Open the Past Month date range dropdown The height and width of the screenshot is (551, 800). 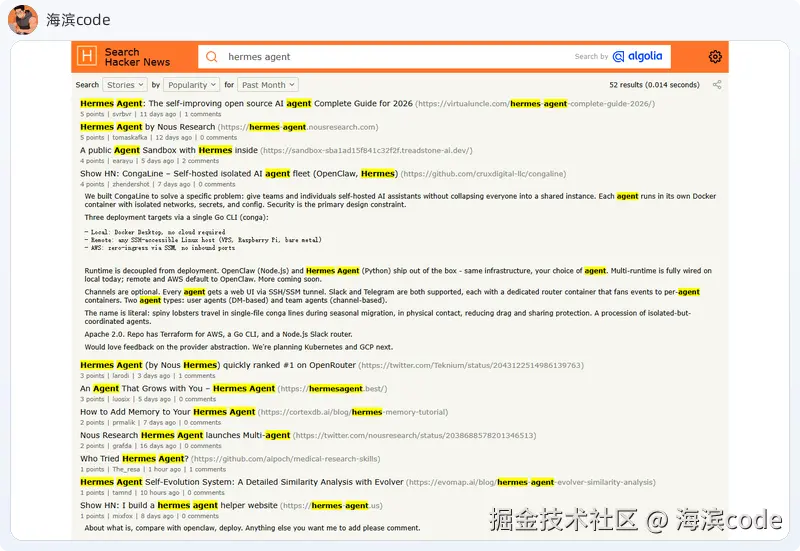[268, 85]
